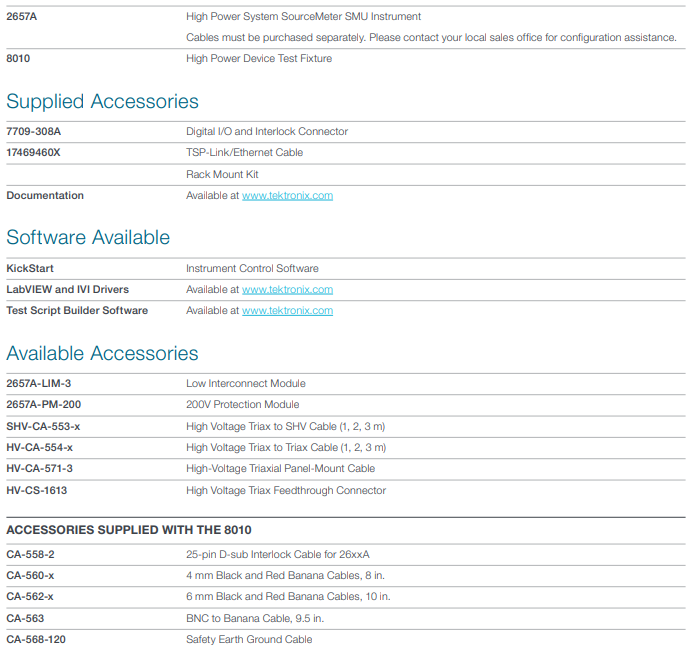The width and height of the screenshot is (692, 651).
Task: Click the Software Available heading
Action: [88, 237]
